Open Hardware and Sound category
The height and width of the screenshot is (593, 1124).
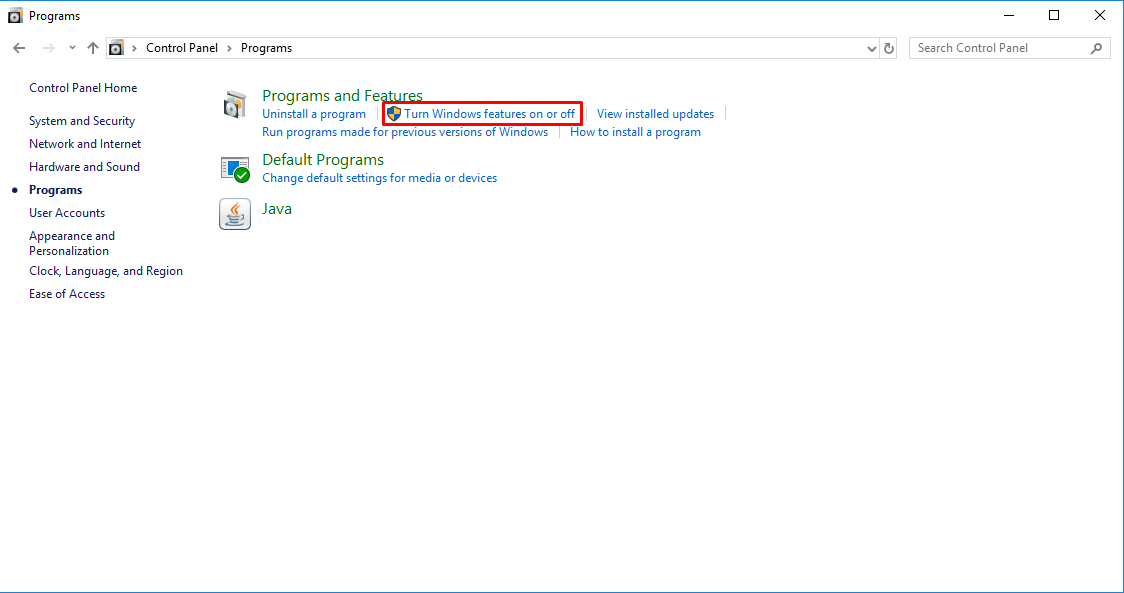[x=85, y=166]
